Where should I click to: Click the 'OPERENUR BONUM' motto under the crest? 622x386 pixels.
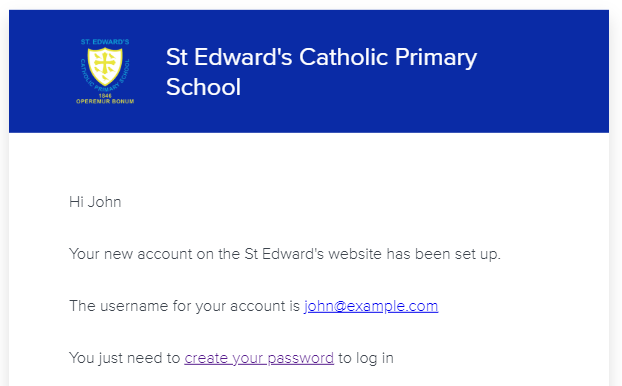pos(105,102)
